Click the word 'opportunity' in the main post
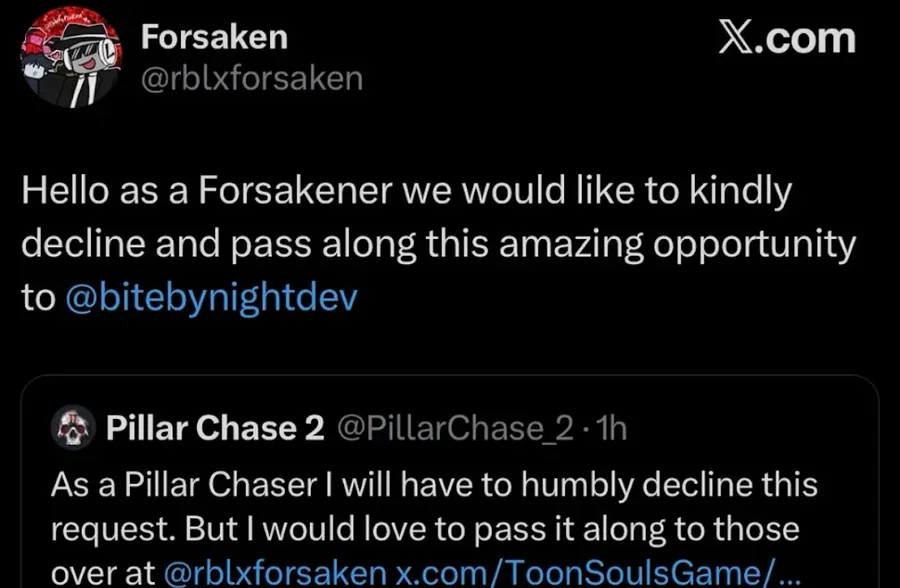This screenshot has height=588, width=900. point(754,246)
